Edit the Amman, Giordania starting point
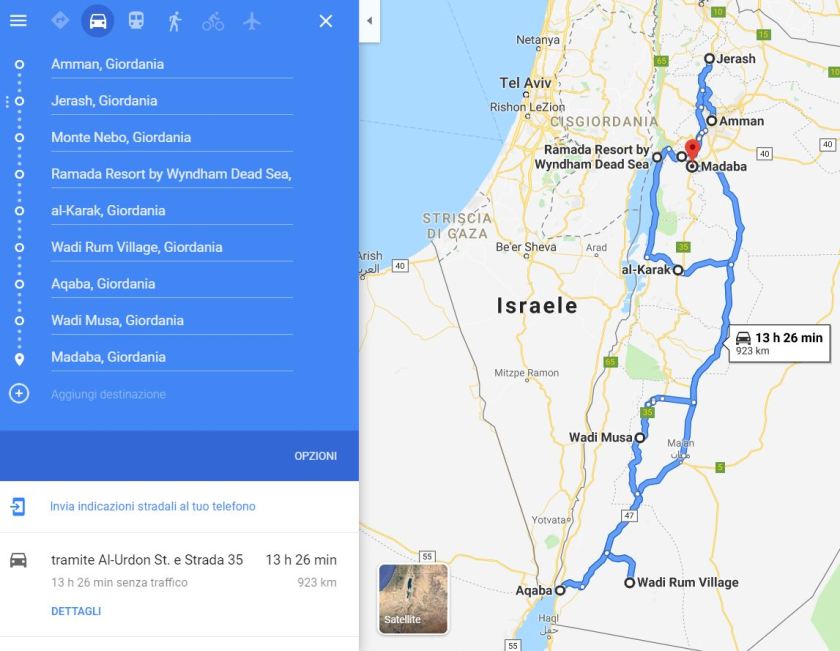Image resolution: width=840 pixels, height=651 pixels. click(172, 64)
